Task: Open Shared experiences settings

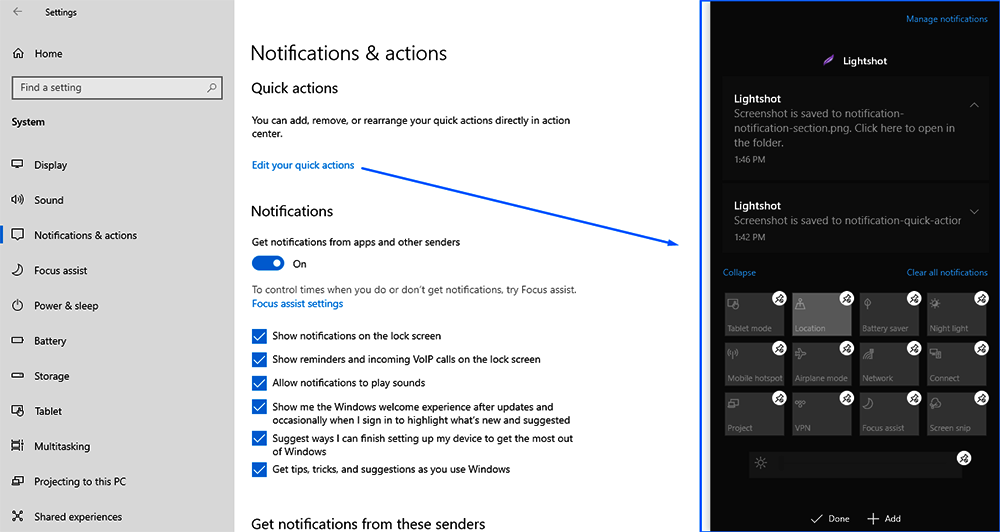Action: [x=67, y=517]
